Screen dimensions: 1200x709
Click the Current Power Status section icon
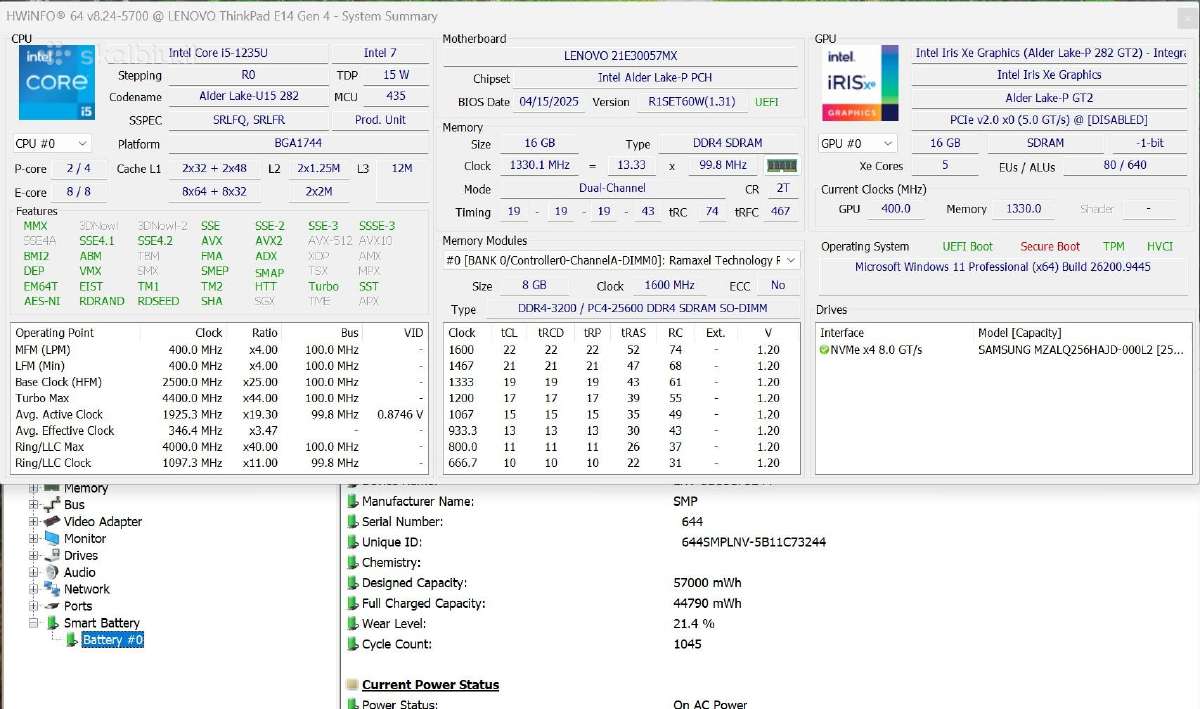pyautogui.click(x=352, y=685)
